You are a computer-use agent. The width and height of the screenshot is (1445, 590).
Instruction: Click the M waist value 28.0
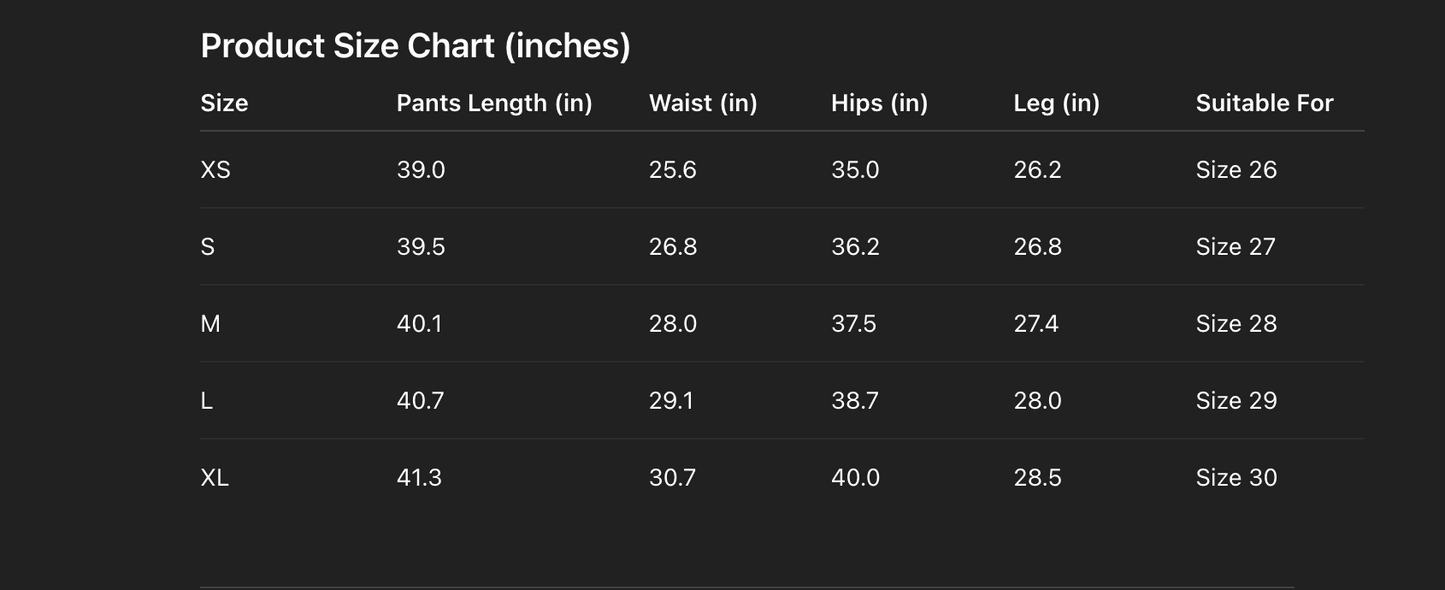[672, 324]
